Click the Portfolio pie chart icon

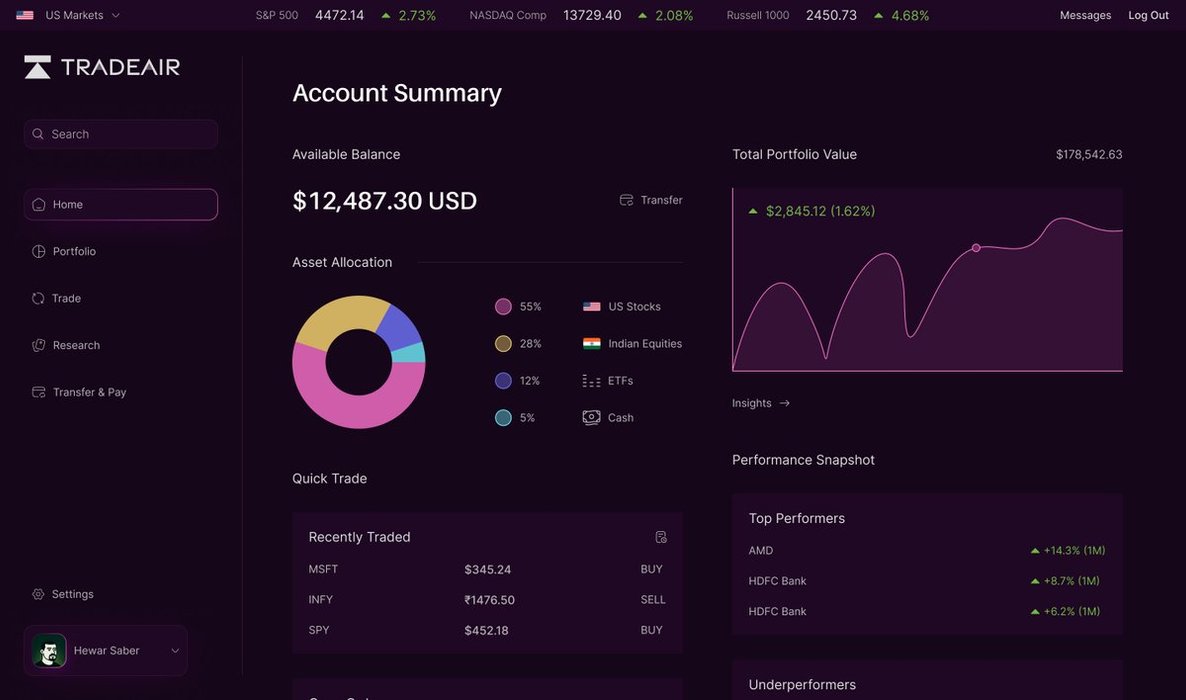click(x=39, y=252)
